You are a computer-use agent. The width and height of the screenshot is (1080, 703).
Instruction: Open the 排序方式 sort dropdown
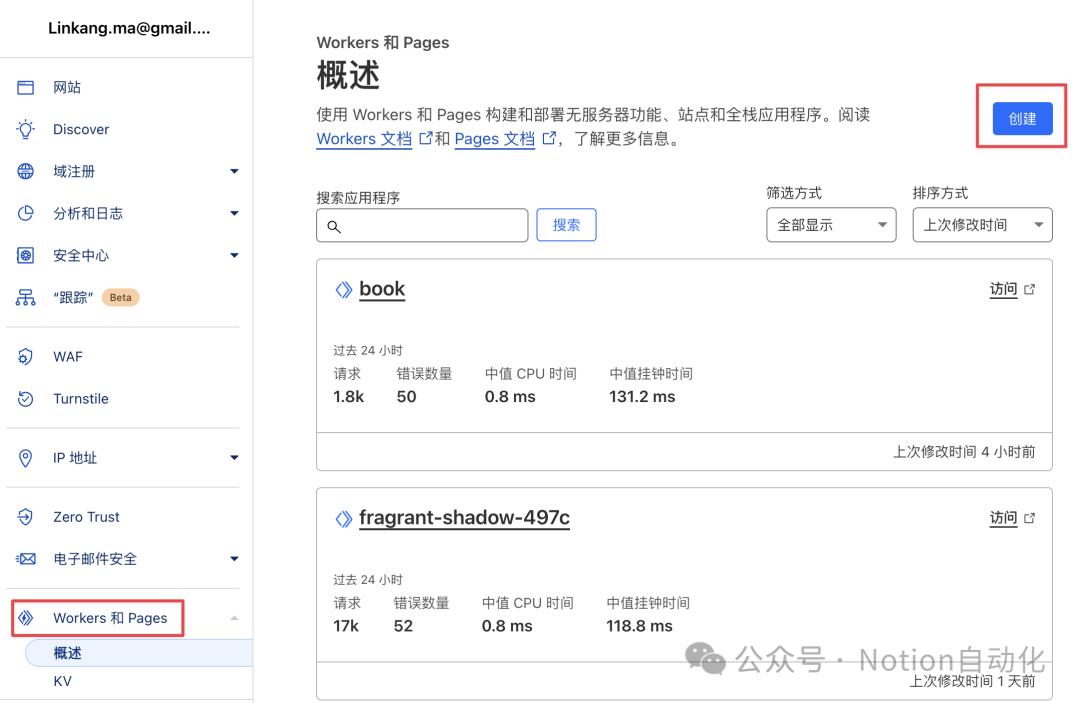[x=982, y=225]
